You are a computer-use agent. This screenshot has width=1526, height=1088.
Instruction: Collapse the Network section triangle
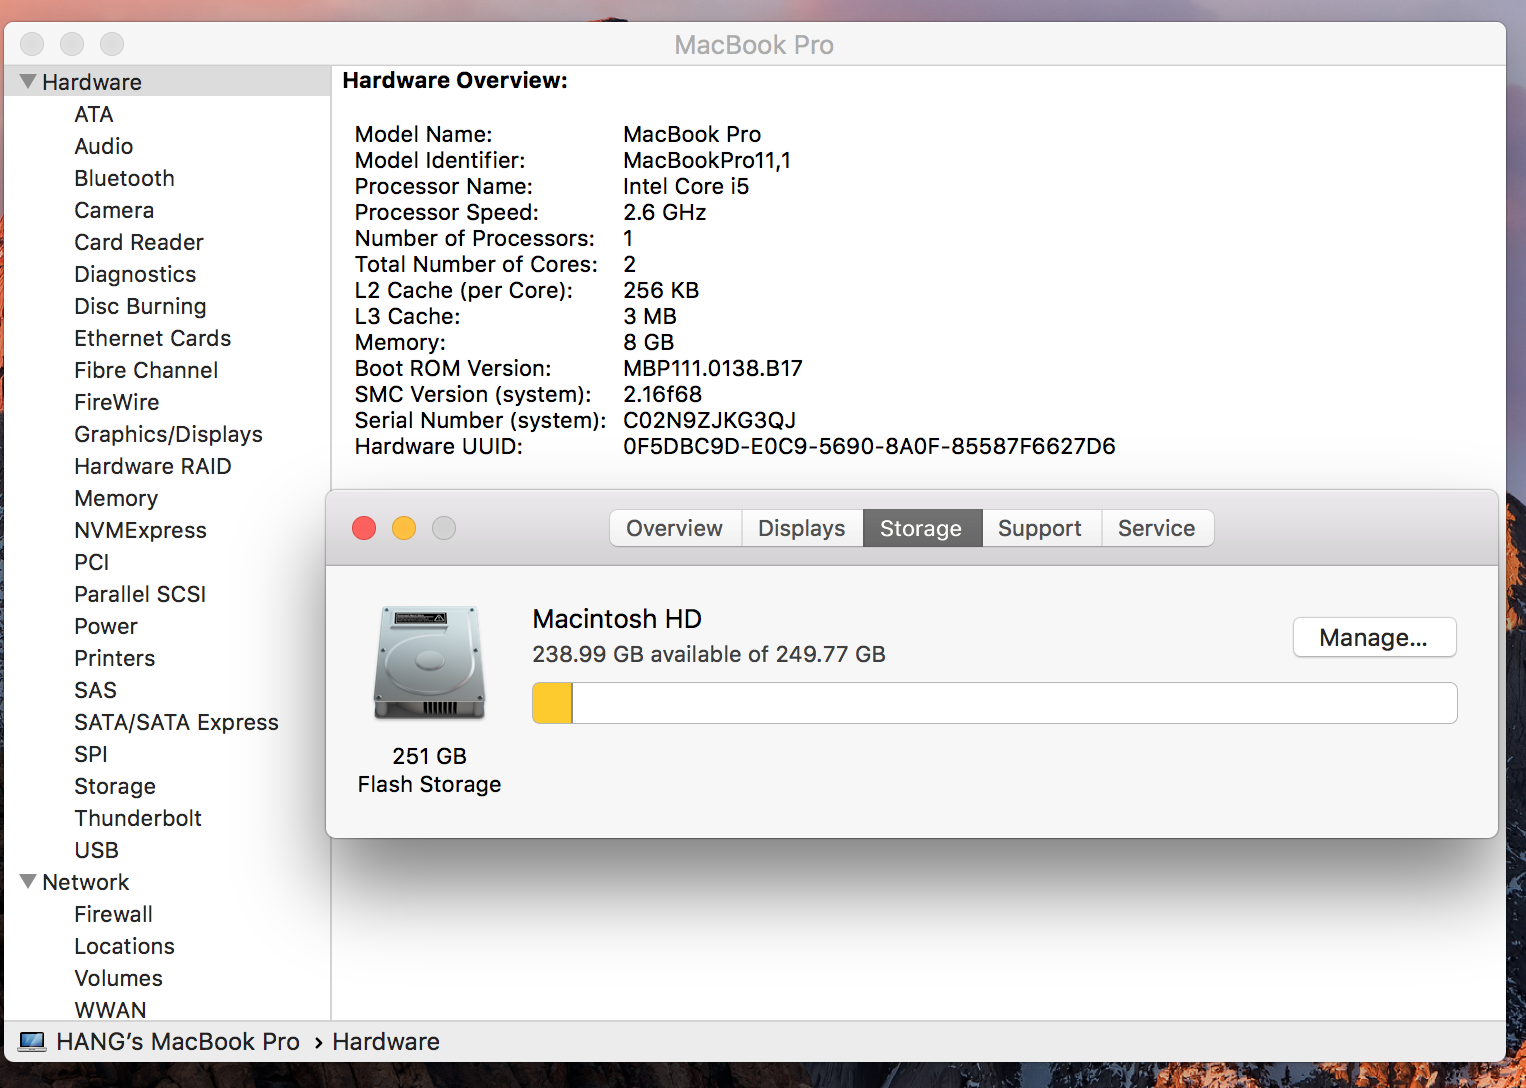28,881
